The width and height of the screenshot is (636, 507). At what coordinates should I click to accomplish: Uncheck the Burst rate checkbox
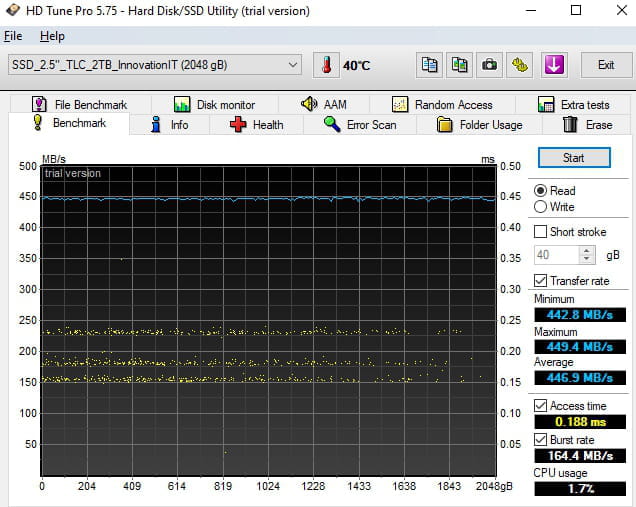click(x=540, y=439)
